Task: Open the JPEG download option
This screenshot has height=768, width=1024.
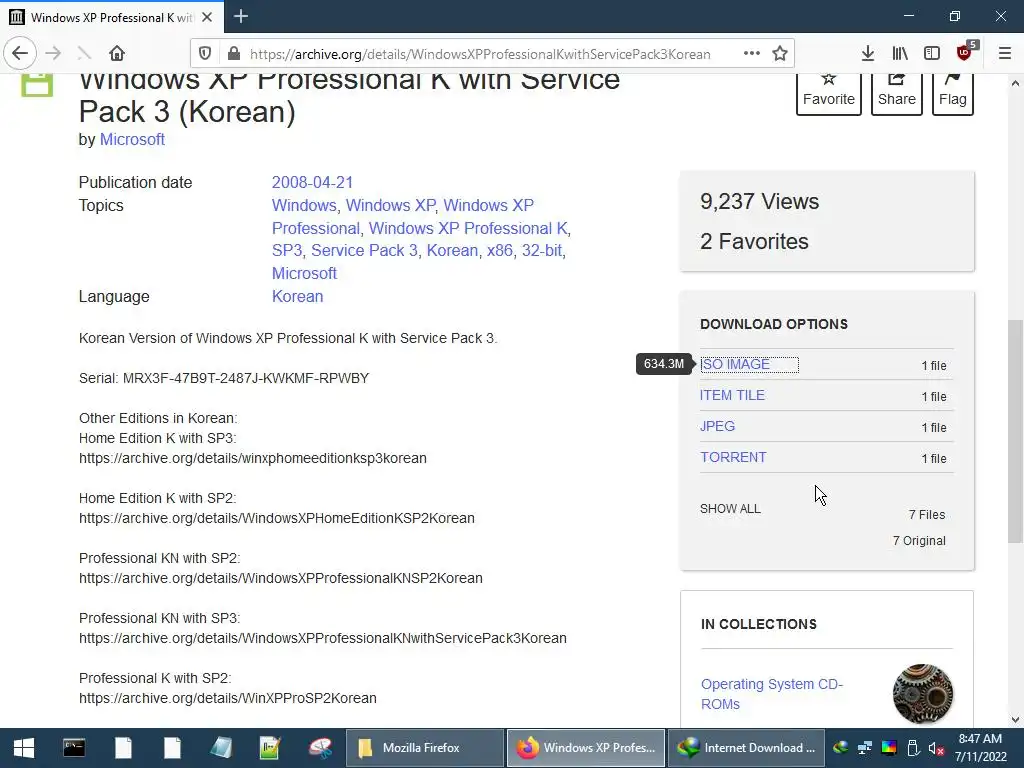Action: point(717,426)
